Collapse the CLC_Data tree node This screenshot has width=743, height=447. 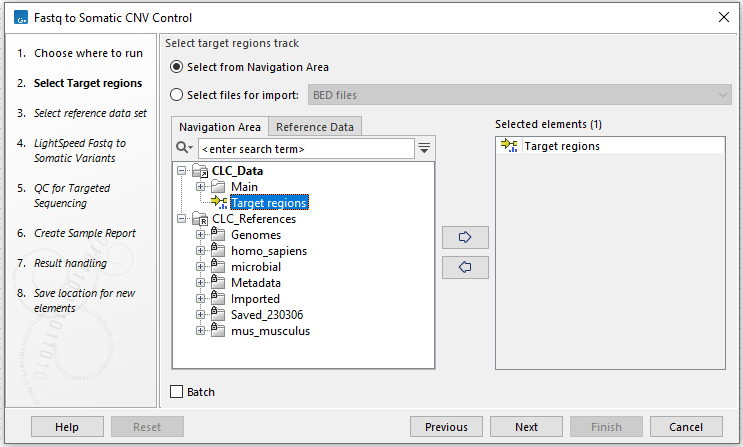point(181,171)
